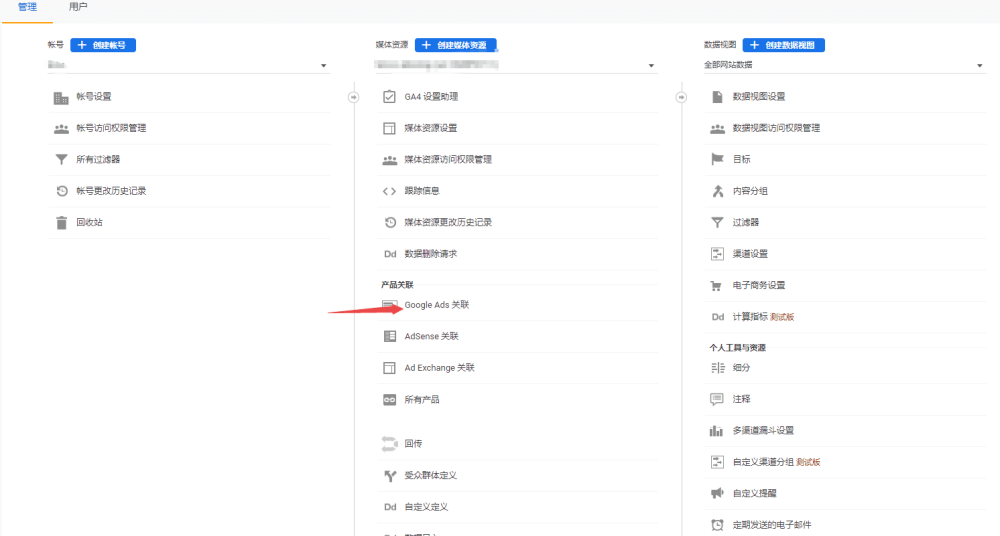Image resolution: width=1000 pixels, height=536 pixels.
Task: Click the 回收站 trash icon
Action: pyautogui.click(x=62, y=222)
